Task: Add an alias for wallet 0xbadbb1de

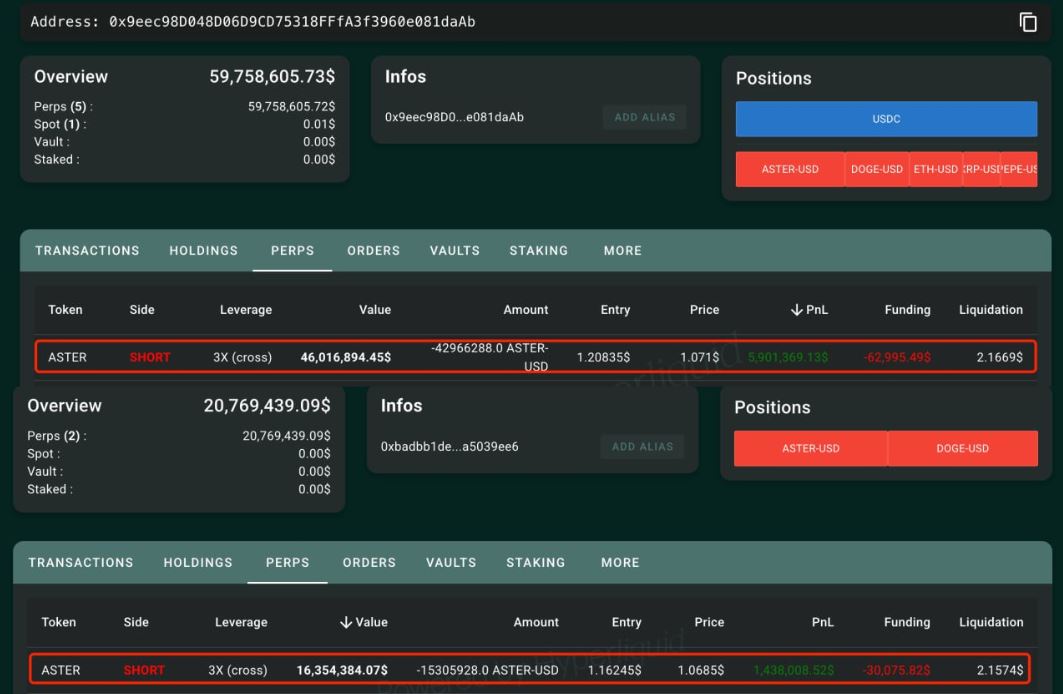Action: coord(643,446)
